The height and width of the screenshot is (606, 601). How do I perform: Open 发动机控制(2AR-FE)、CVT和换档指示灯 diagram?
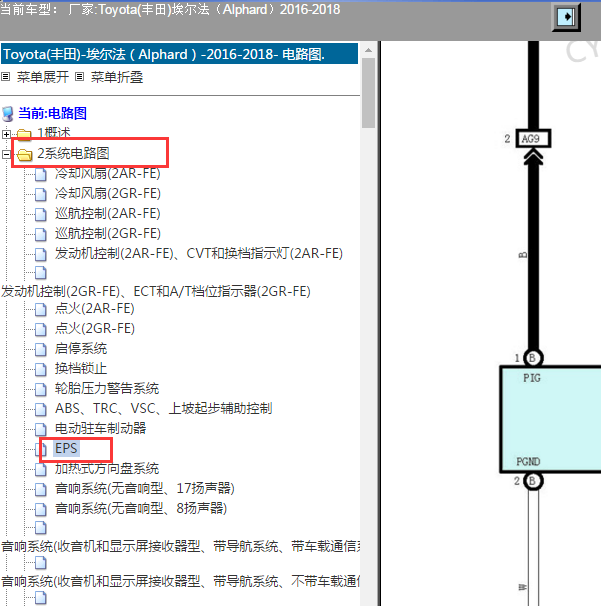199,254
